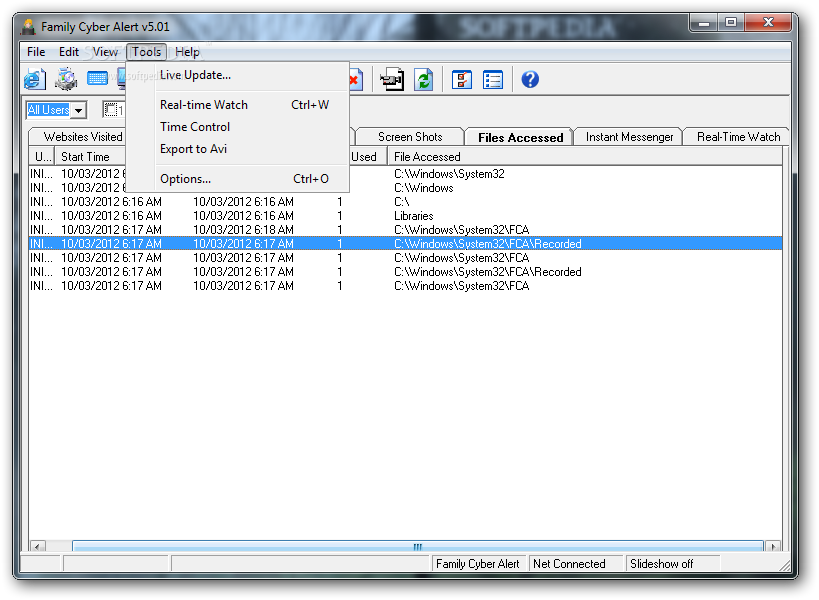Click the Family Cyber Alert title bar icon
The width and height of the screenshot is (819, 600).
pyautogui.click(x=28, y=27)
